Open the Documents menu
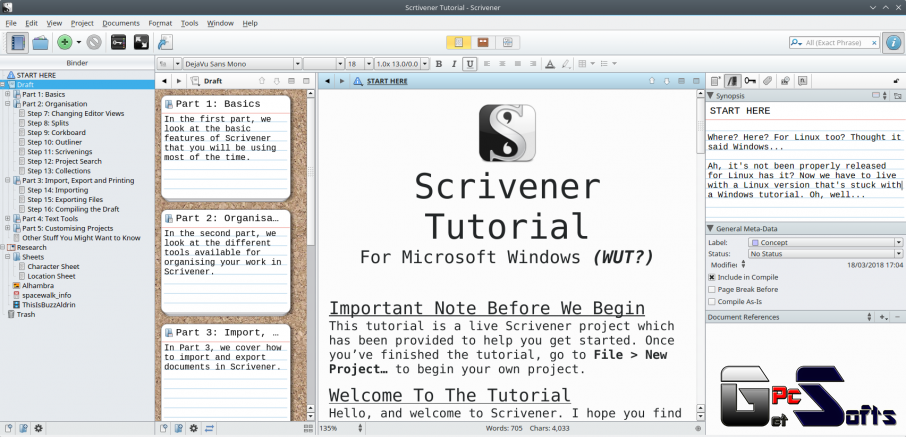This screenshot has height=437, width=906. tap(121, 23)
